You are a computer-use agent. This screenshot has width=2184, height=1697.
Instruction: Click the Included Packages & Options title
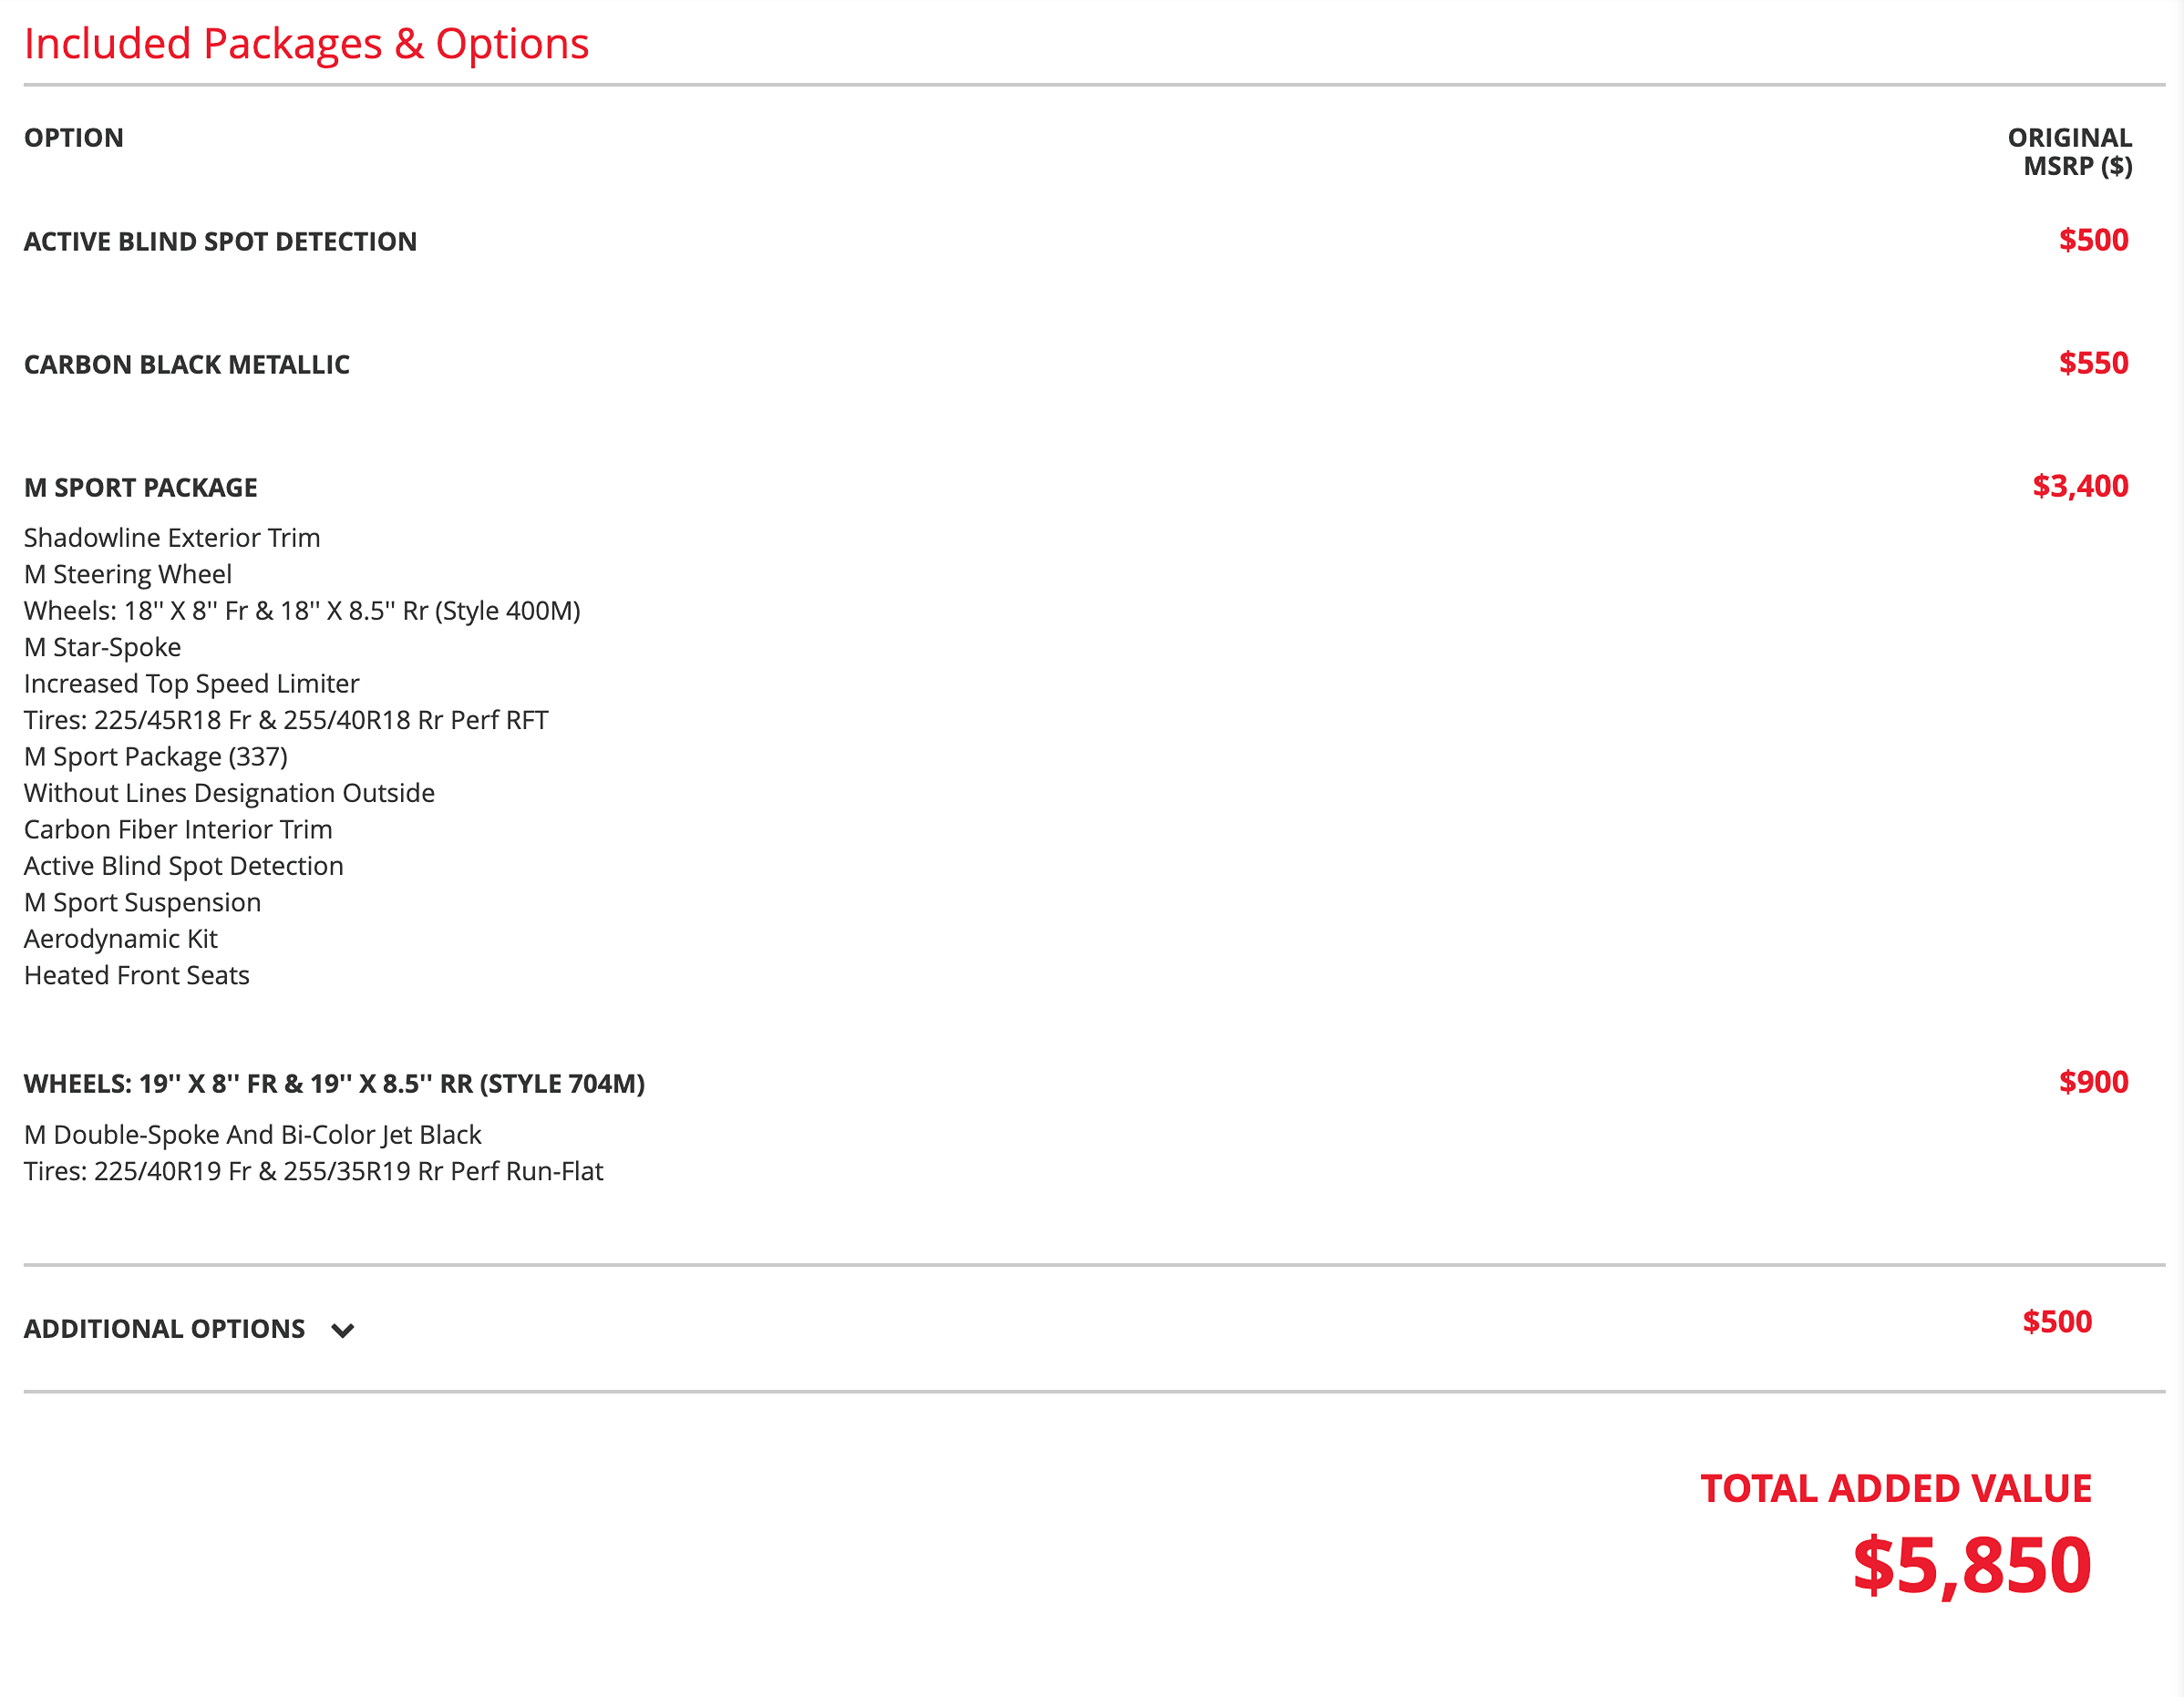point(306,44)
